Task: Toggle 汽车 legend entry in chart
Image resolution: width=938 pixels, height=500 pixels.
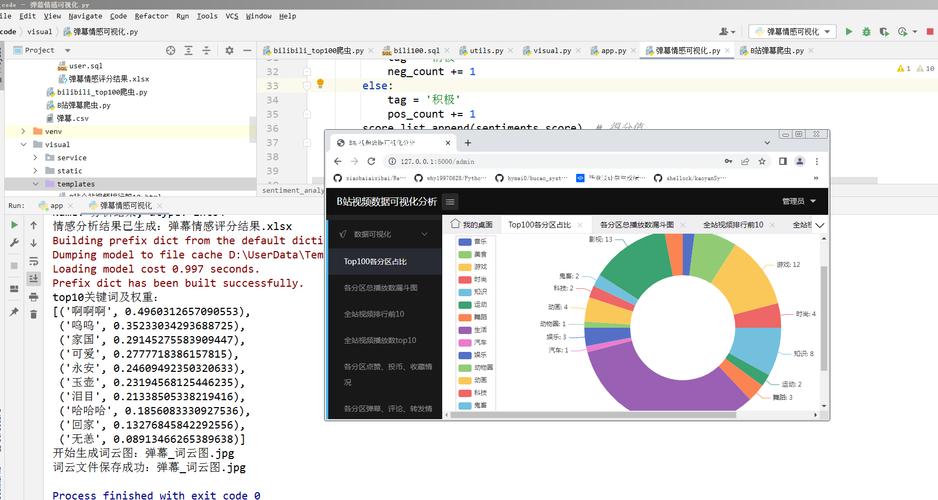Action: click(473, 342)
